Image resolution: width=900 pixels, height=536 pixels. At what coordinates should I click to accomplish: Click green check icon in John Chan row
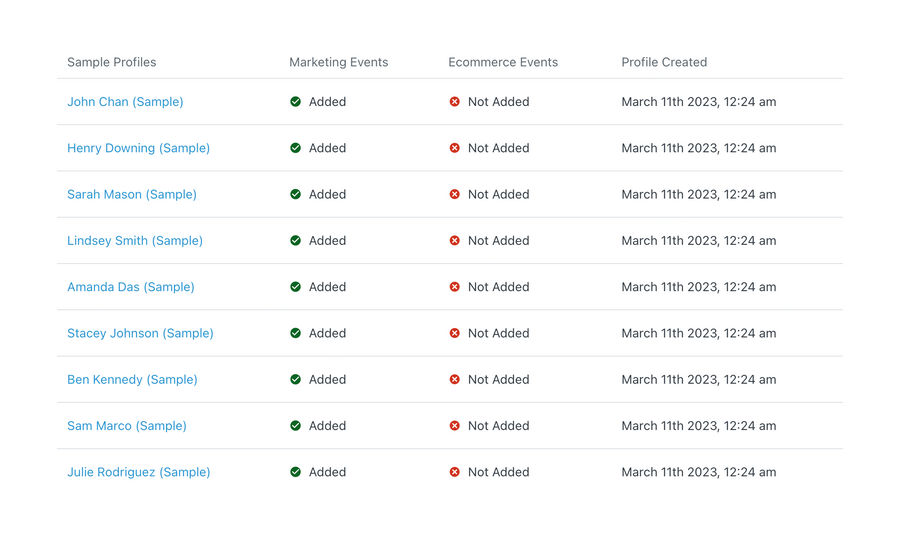pos(295,102)
